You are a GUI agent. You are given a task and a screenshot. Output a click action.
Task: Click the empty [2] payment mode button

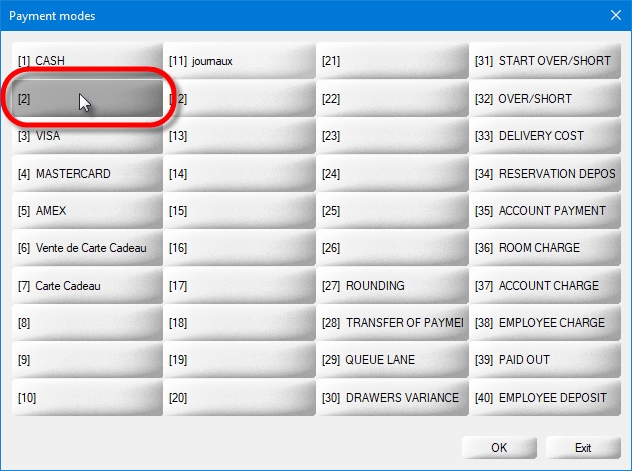pos(87,99)
